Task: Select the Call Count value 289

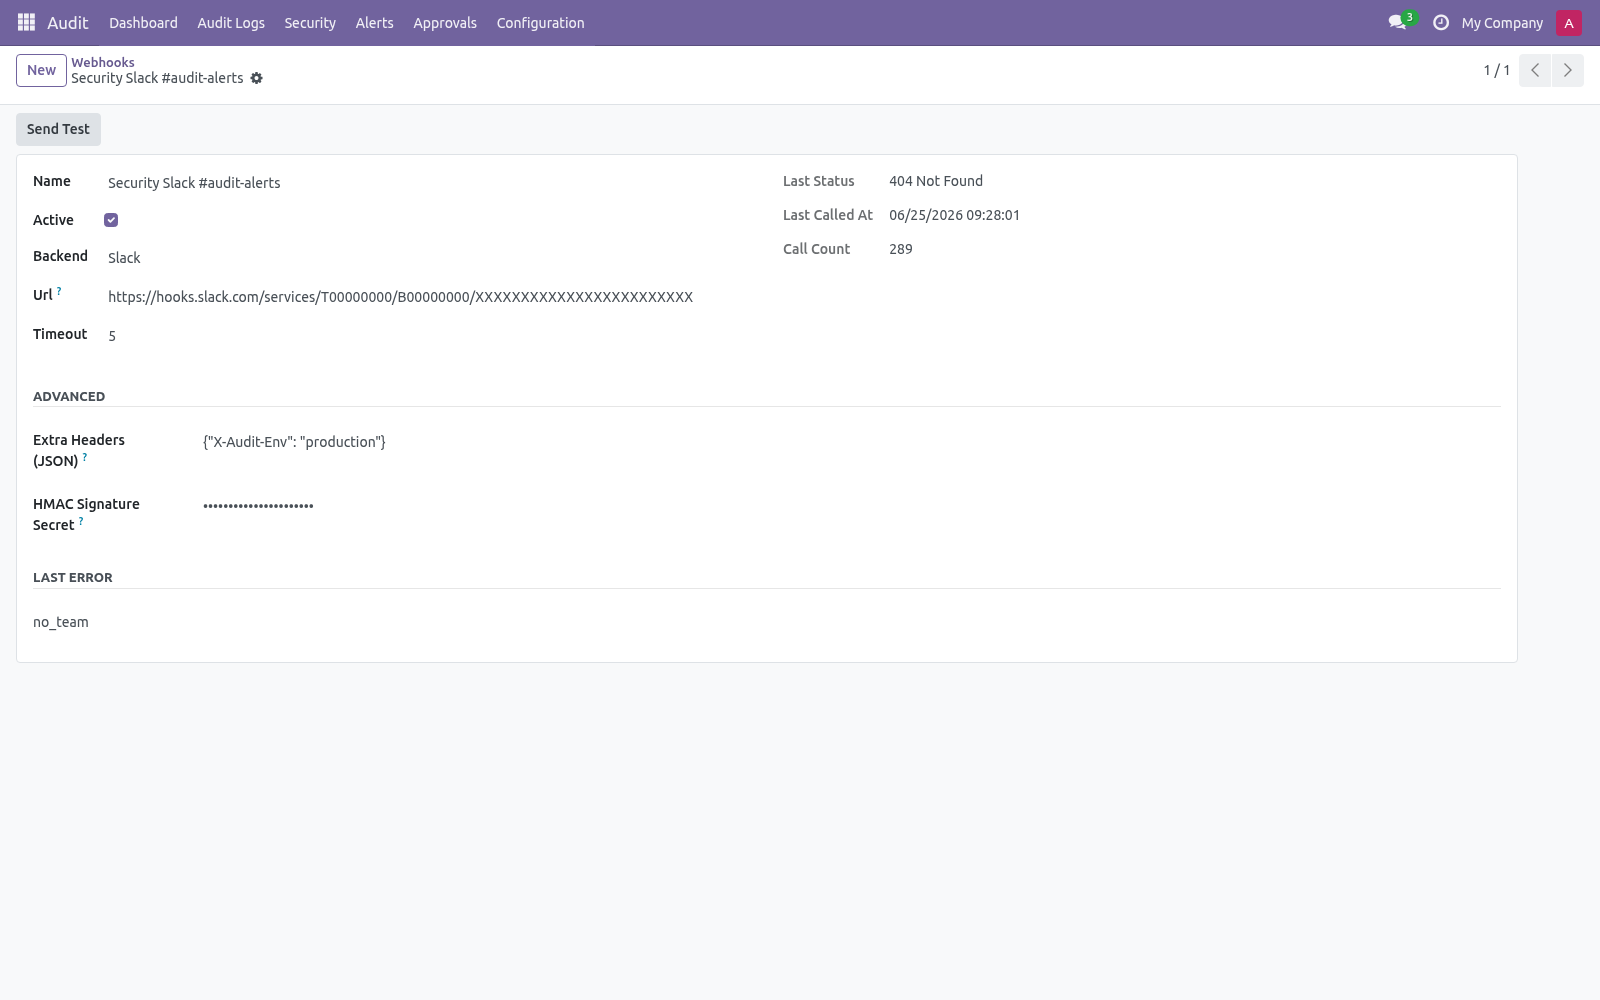Action: point(901,249)
